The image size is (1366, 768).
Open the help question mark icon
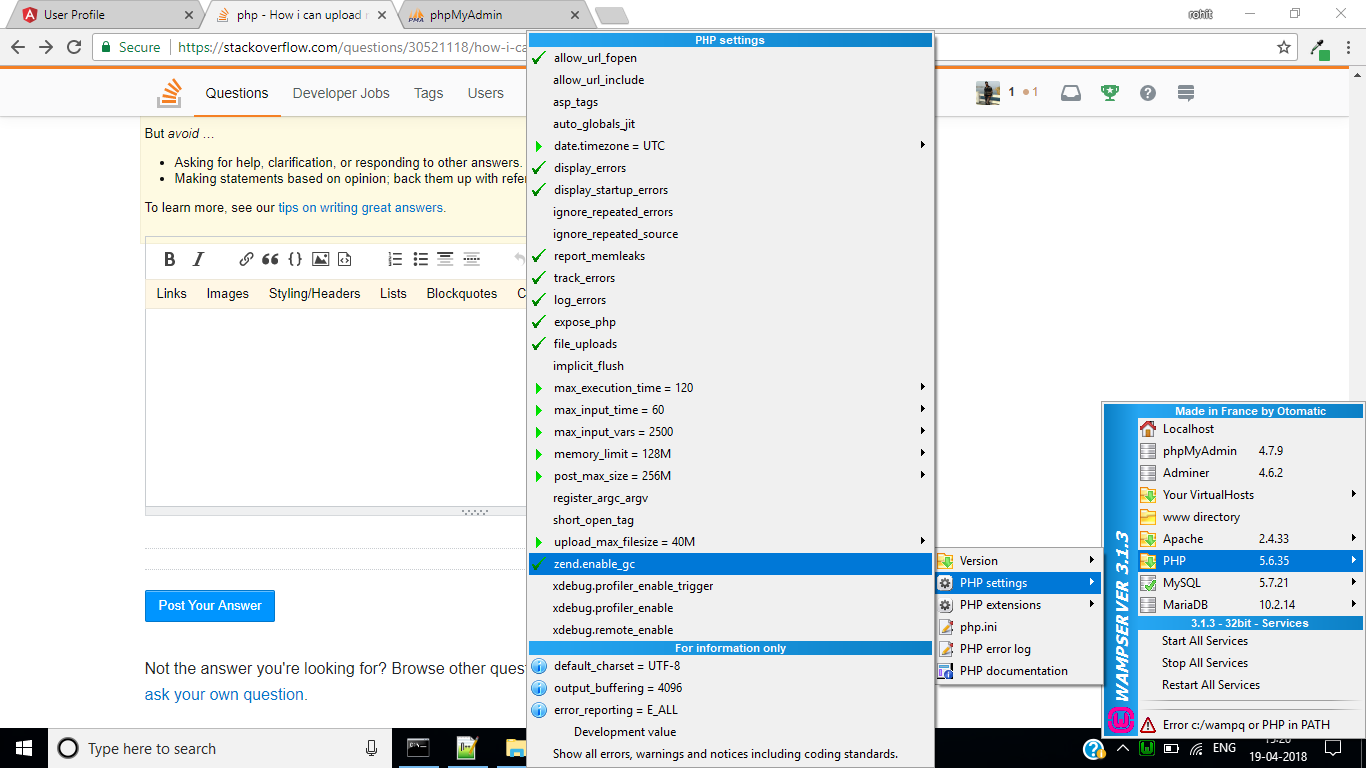(x=1148, y=93)
